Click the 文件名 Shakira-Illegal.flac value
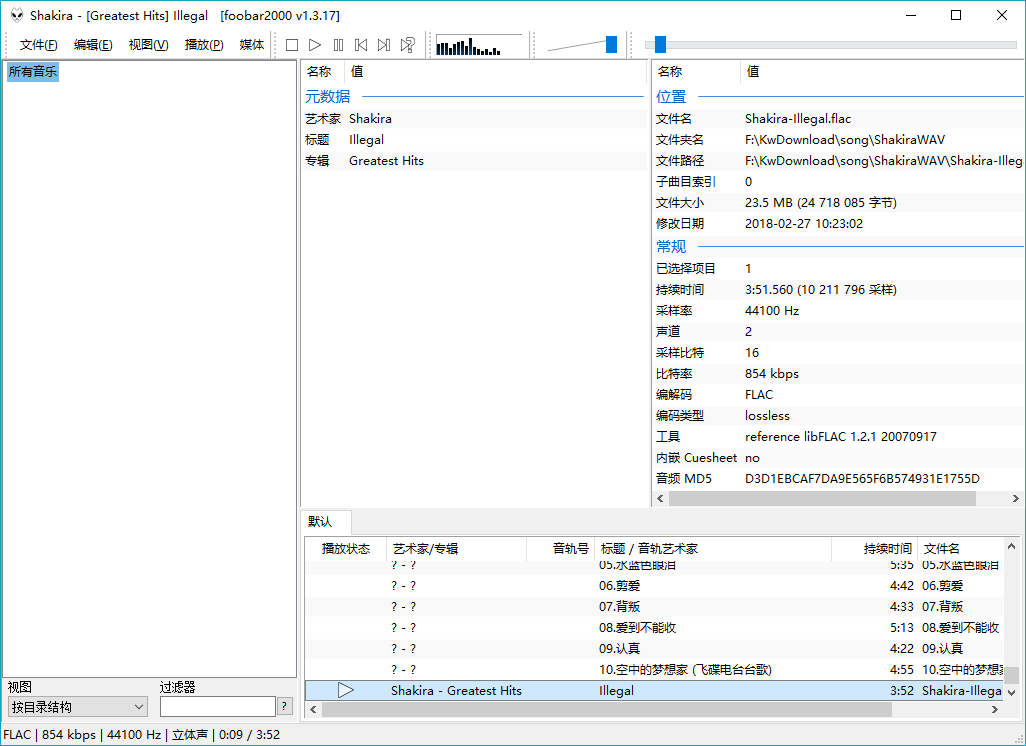 798,118
